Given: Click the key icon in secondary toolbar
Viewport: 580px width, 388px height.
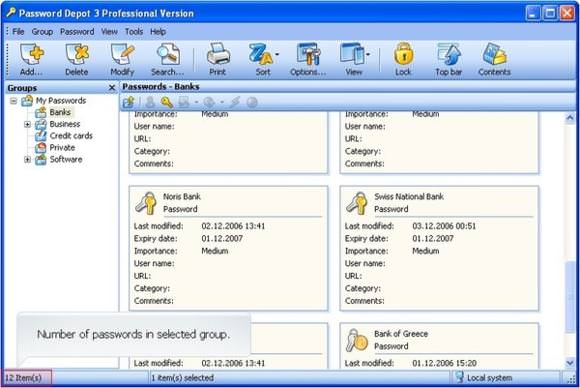Looking at the screenshot, I should pyautogui.click(x=167, y=102).
